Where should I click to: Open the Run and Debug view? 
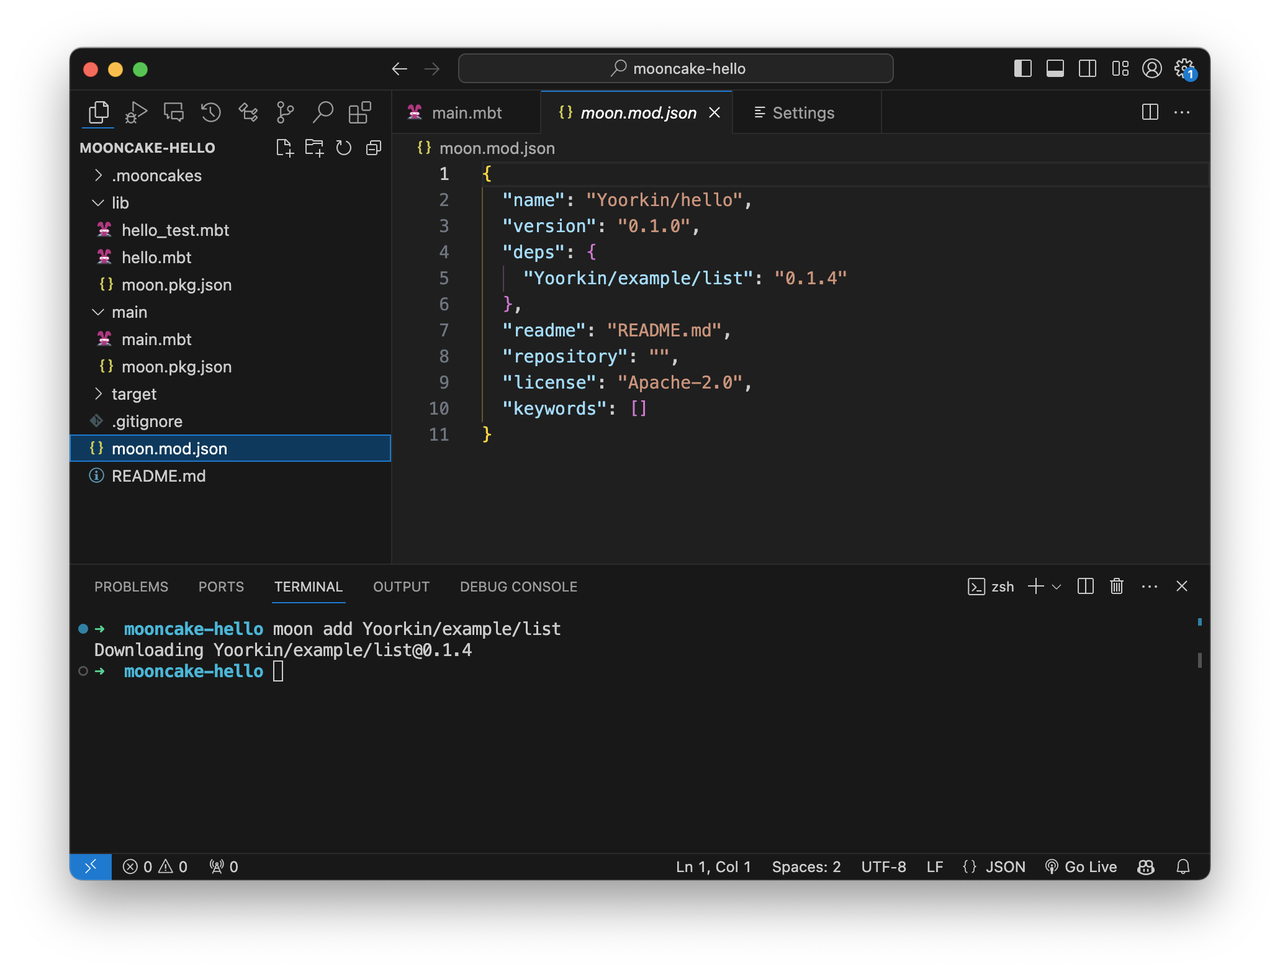tap(136, 113)
